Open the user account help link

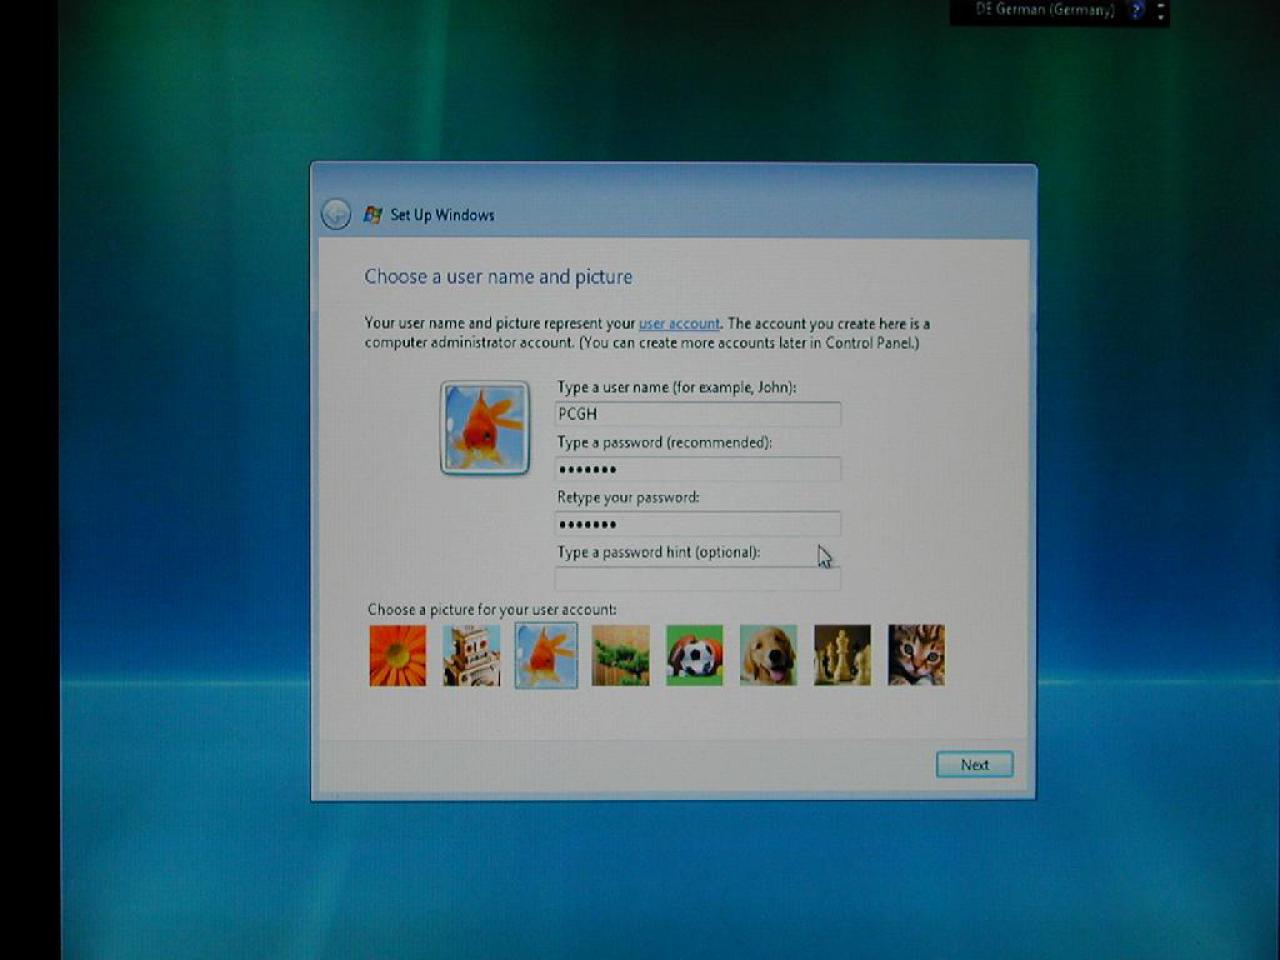point(679,324)
